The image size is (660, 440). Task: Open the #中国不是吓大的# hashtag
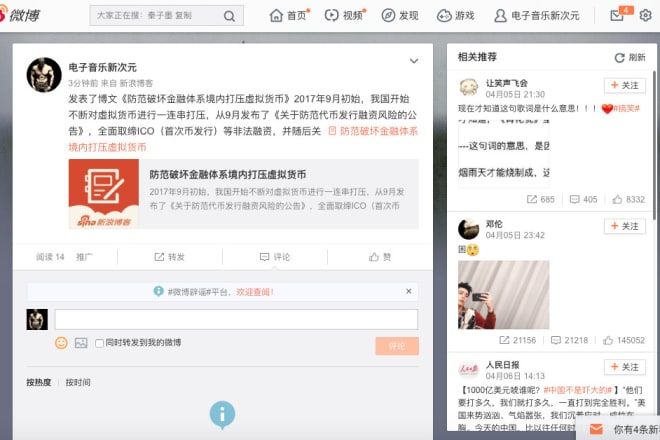[578, 390]
